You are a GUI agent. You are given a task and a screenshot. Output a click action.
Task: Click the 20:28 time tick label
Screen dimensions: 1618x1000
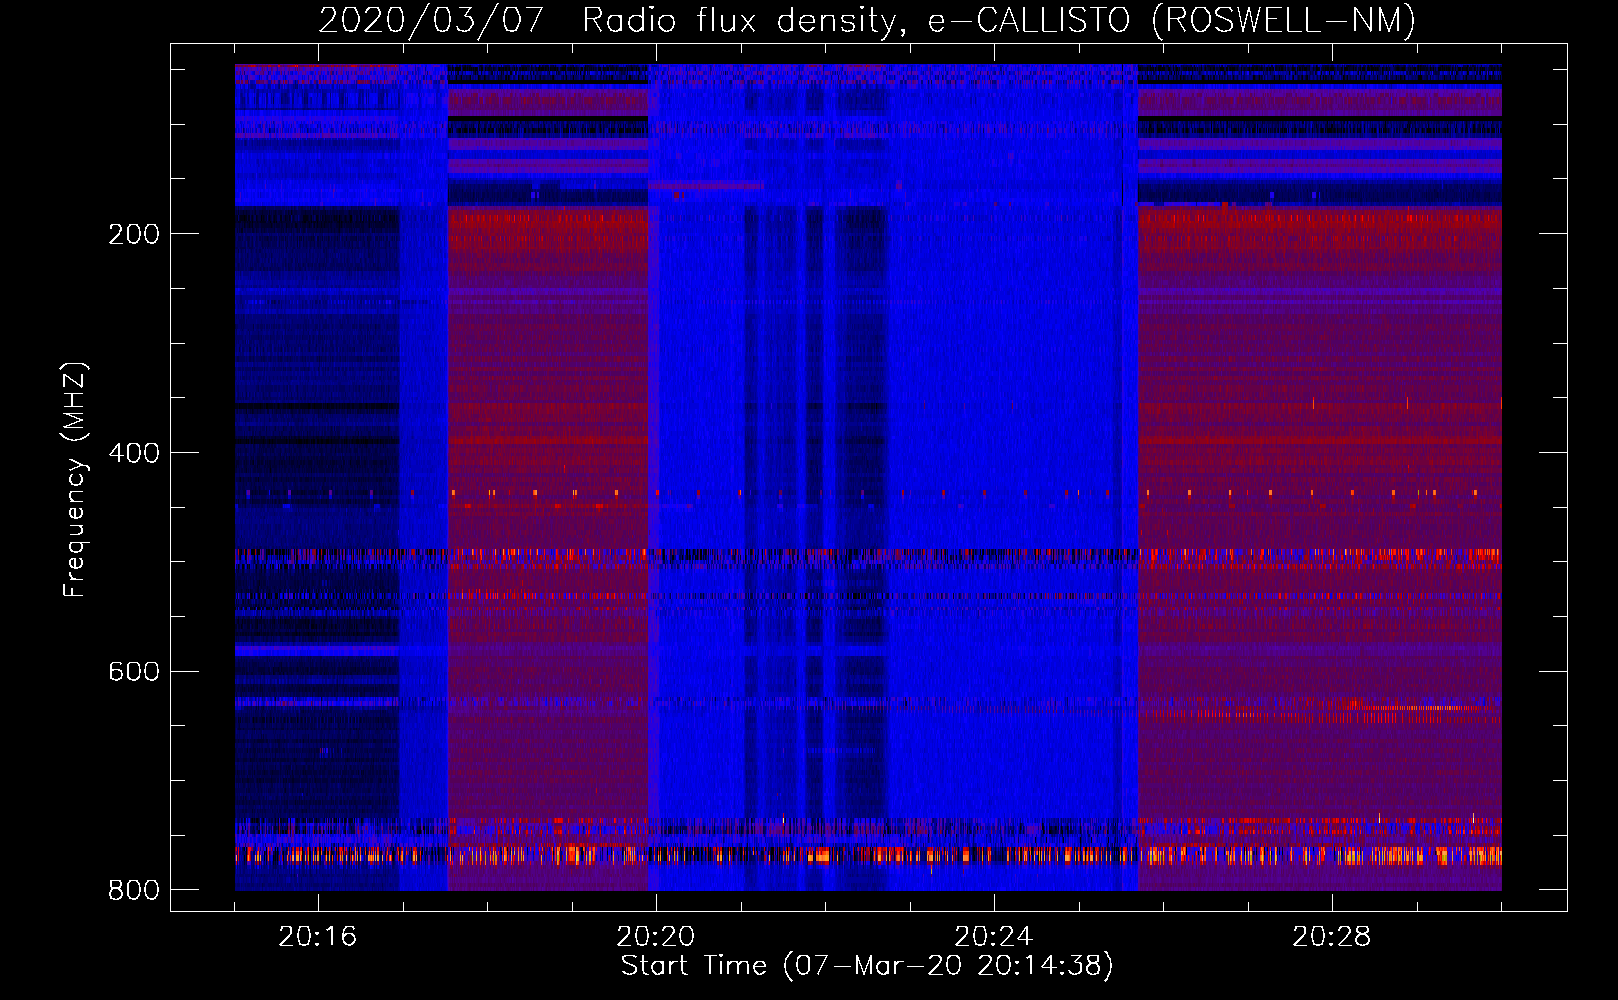pyautogui.click(x=1332, y=937)
